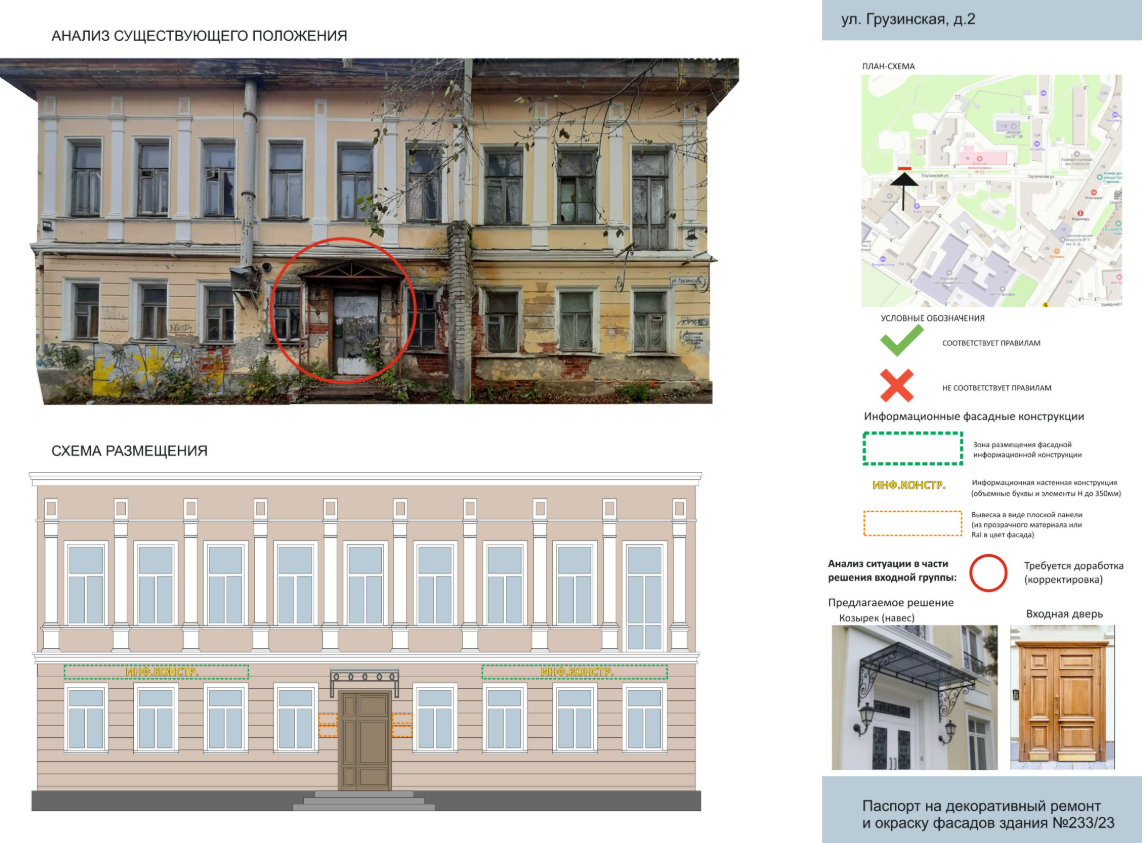Click the orange sign panel left of door
Image resolution: width=1143 pixels, height=843 pixels.
click(327, 725)
